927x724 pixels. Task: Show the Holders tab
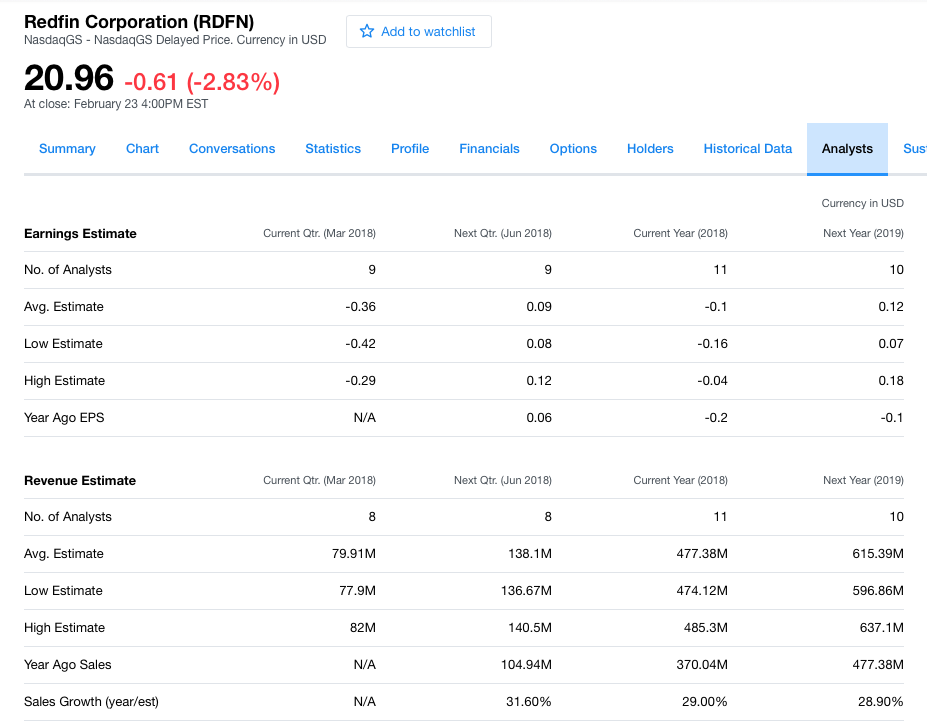pos(650,148)
